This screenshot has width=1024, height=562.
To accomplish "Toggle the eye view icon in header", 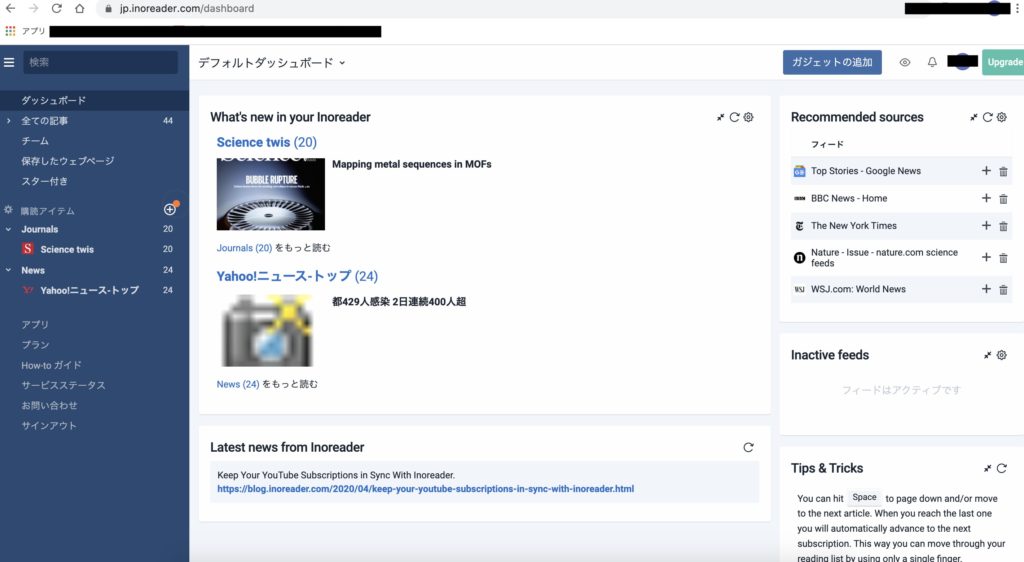I will [x=904, y=63].
